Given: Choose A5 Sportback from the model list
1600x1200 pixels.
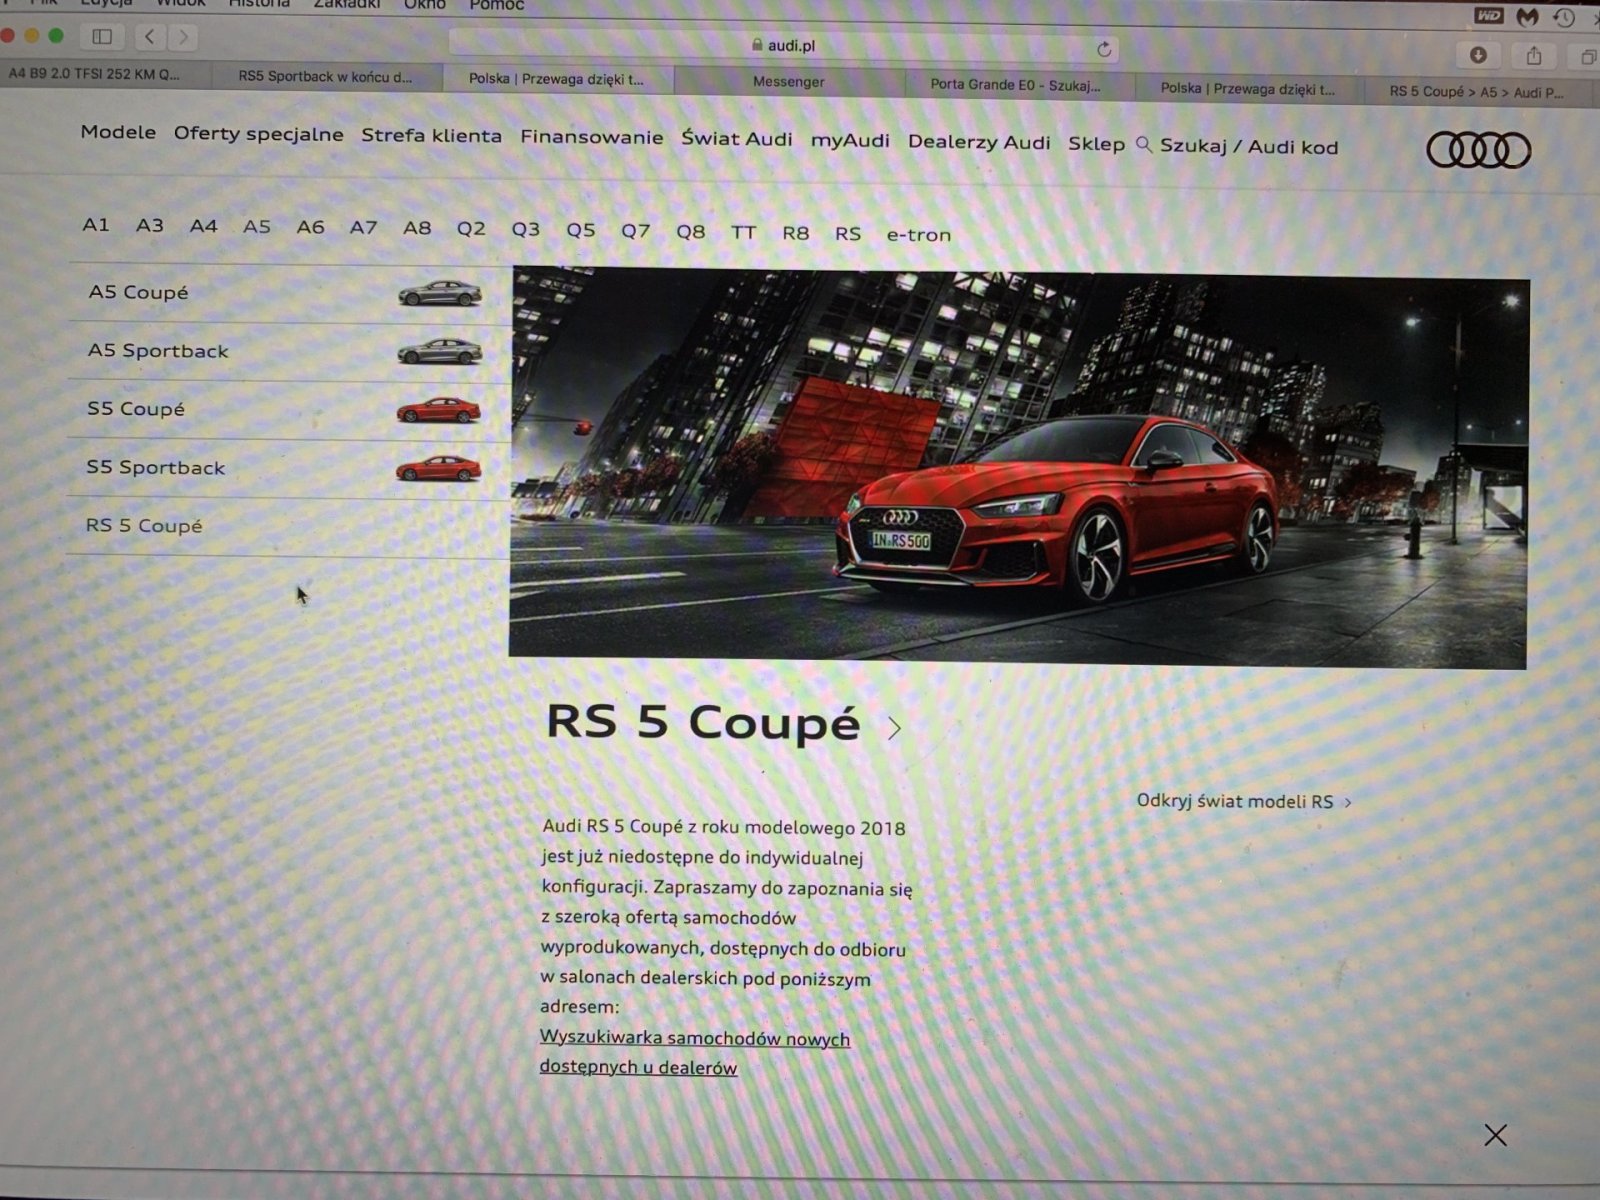Looking at the screenshot, I should [x=158, y=351].
